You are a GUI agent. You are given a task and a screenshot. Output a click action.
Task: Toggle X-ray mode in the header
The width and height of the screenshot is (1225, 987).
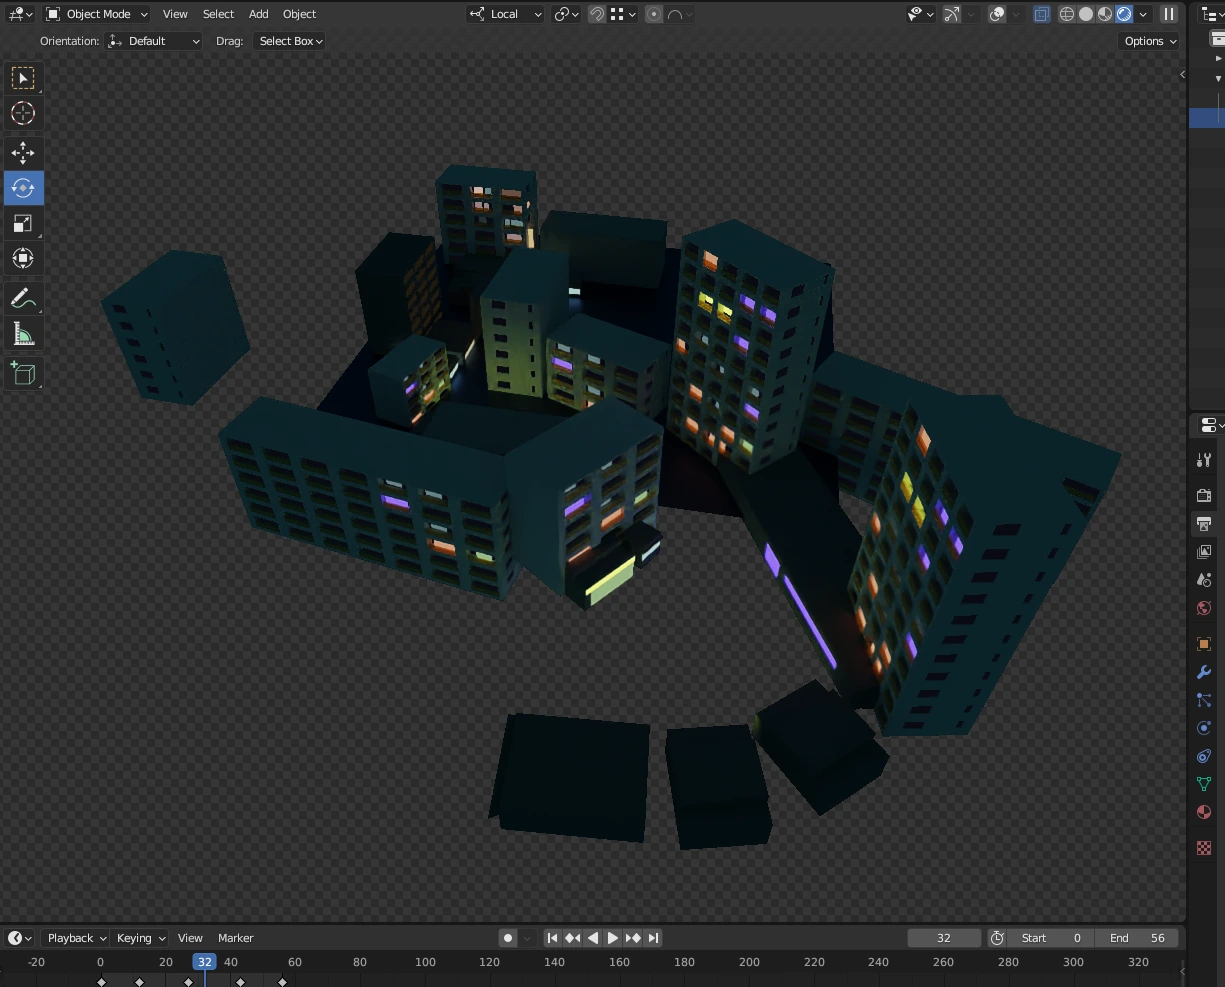pyautogui.click(x=1042, y=14)
